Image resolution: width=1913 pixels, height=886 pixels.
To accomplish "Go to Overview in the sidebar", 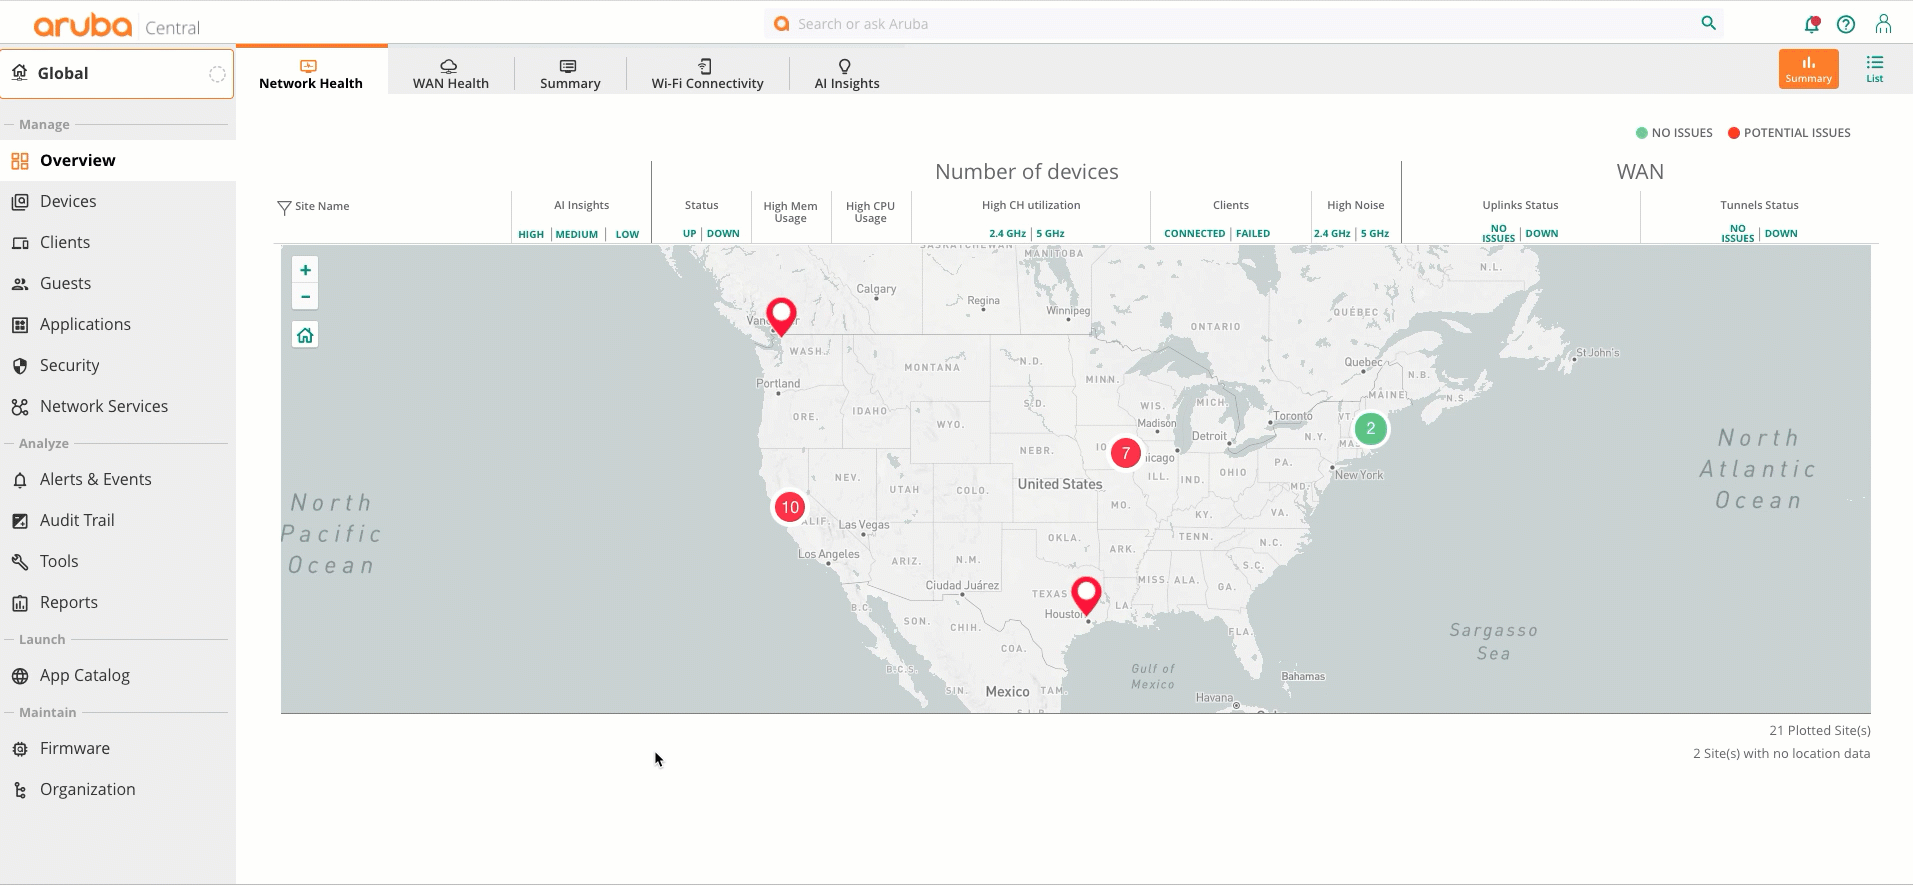I will [x=118, y=160].
